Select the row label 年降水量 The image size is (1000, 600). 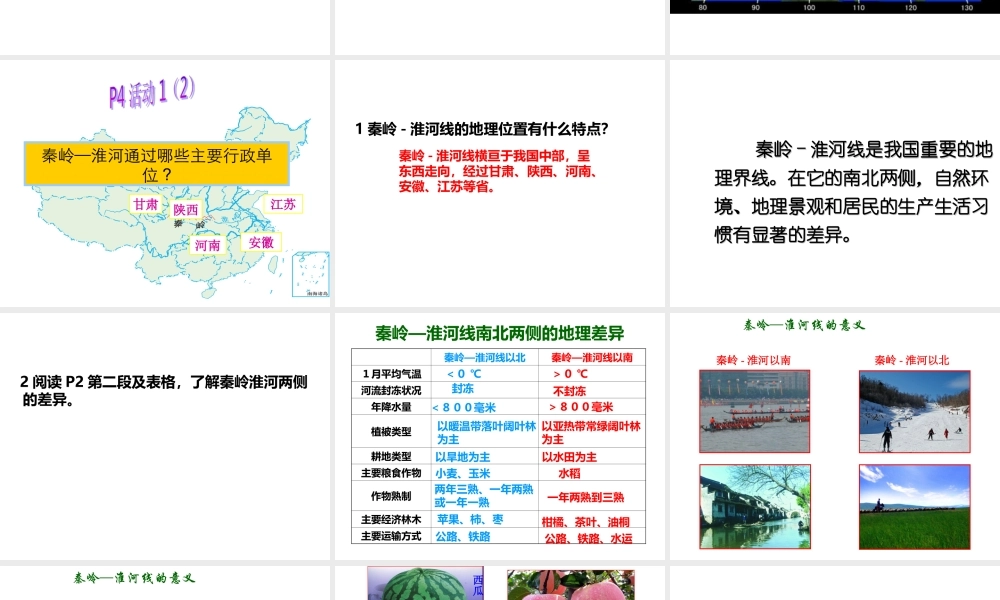pyautogui.click(x=391, y=407)
